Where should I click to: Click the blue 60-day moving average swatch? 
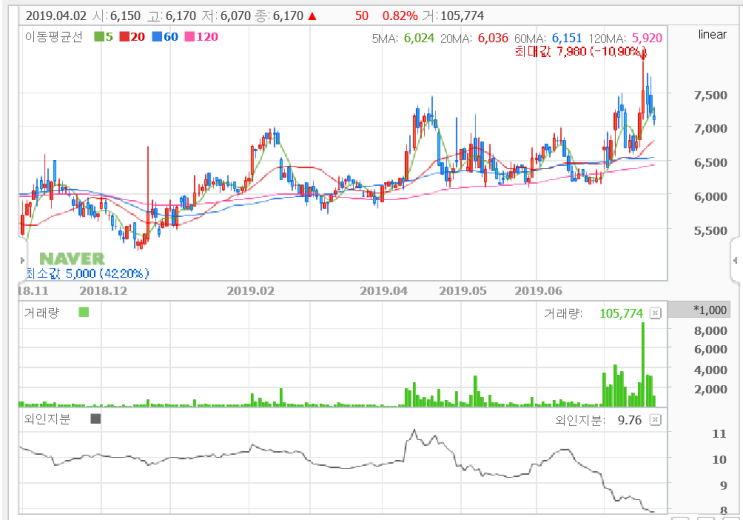click(x=157, y=36)
